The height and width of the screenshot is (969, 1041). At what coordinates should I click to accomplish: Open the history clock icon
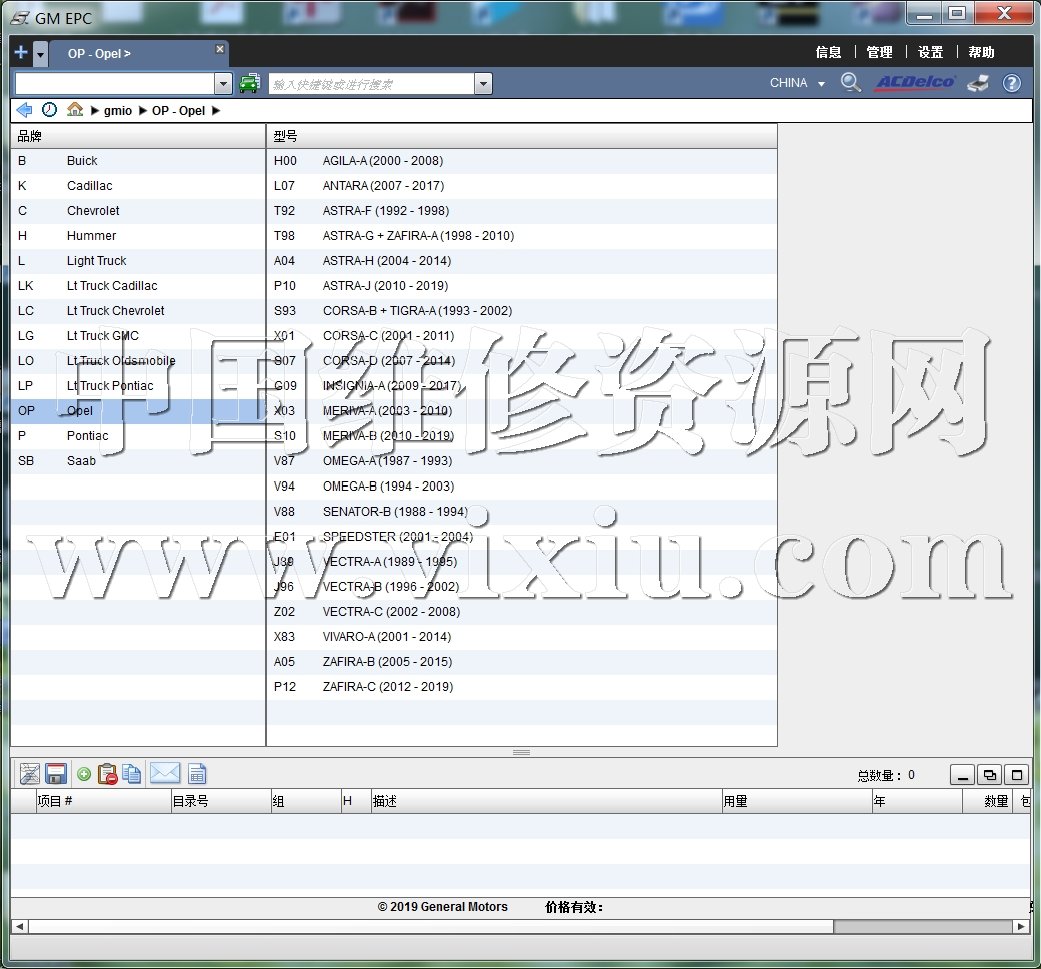(49, 110)
